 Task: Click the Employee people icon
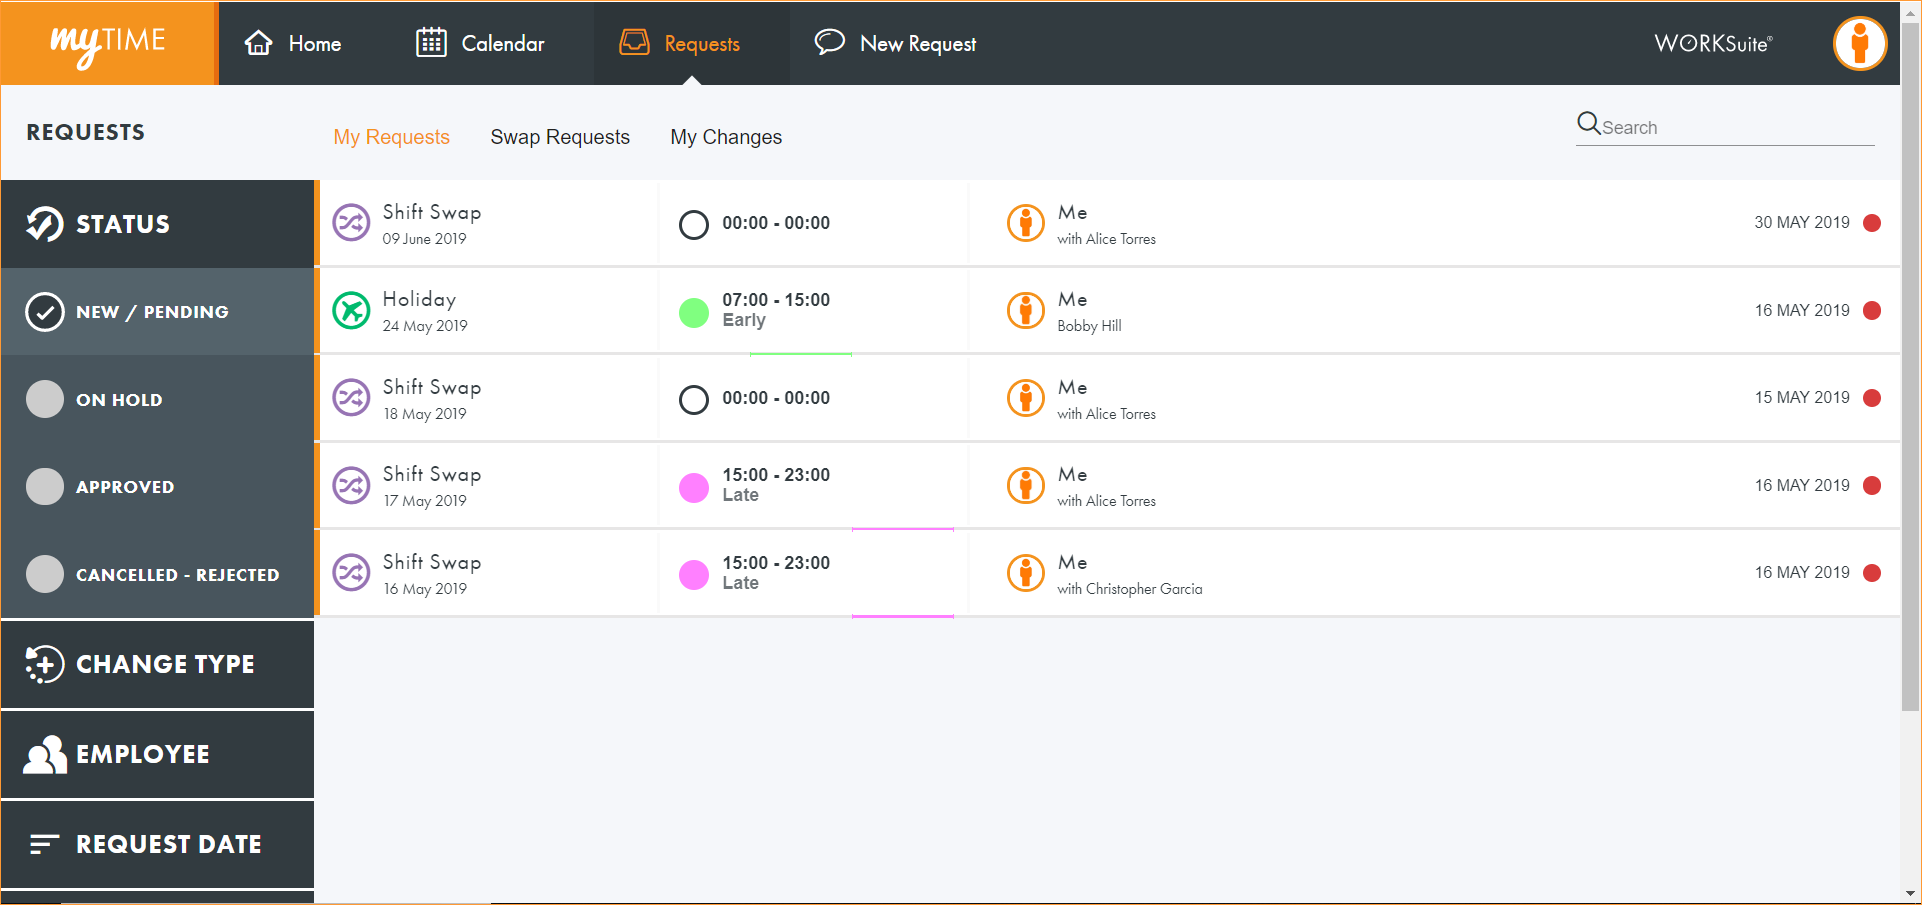pyautogui.click(x=45, y=754)
